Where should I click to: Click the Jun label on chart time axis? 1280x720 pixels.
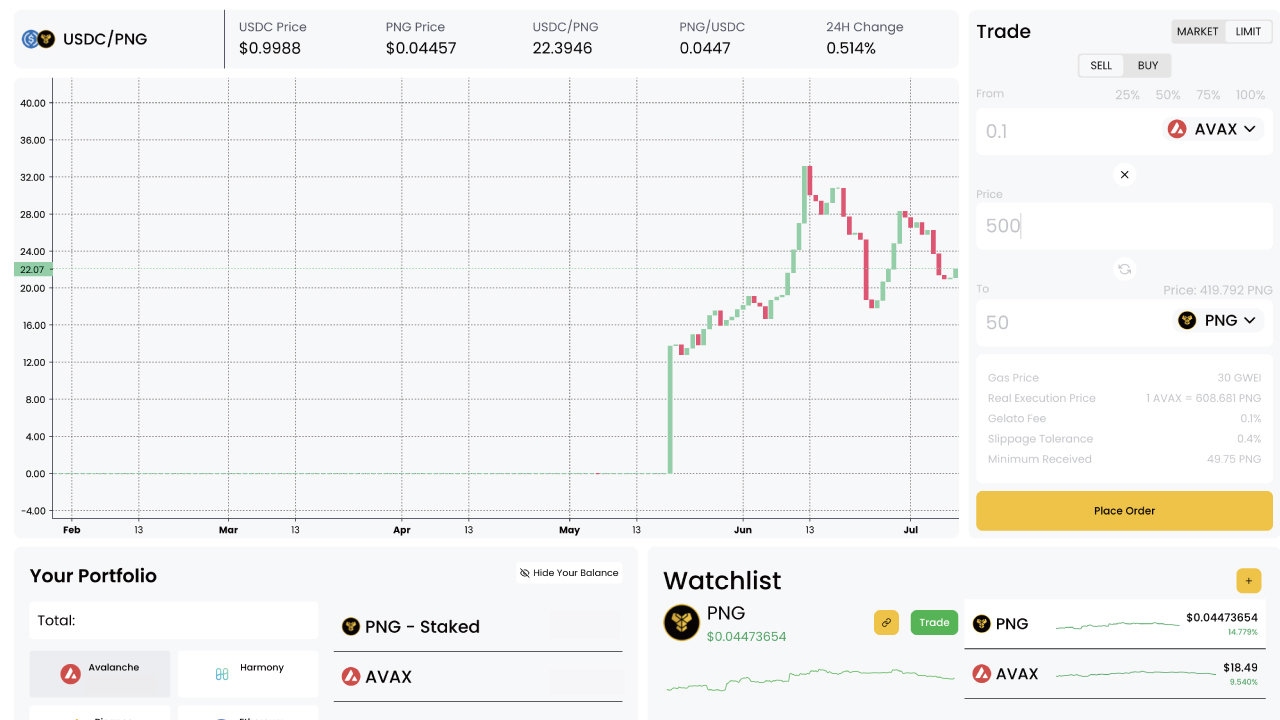point(742,530)
